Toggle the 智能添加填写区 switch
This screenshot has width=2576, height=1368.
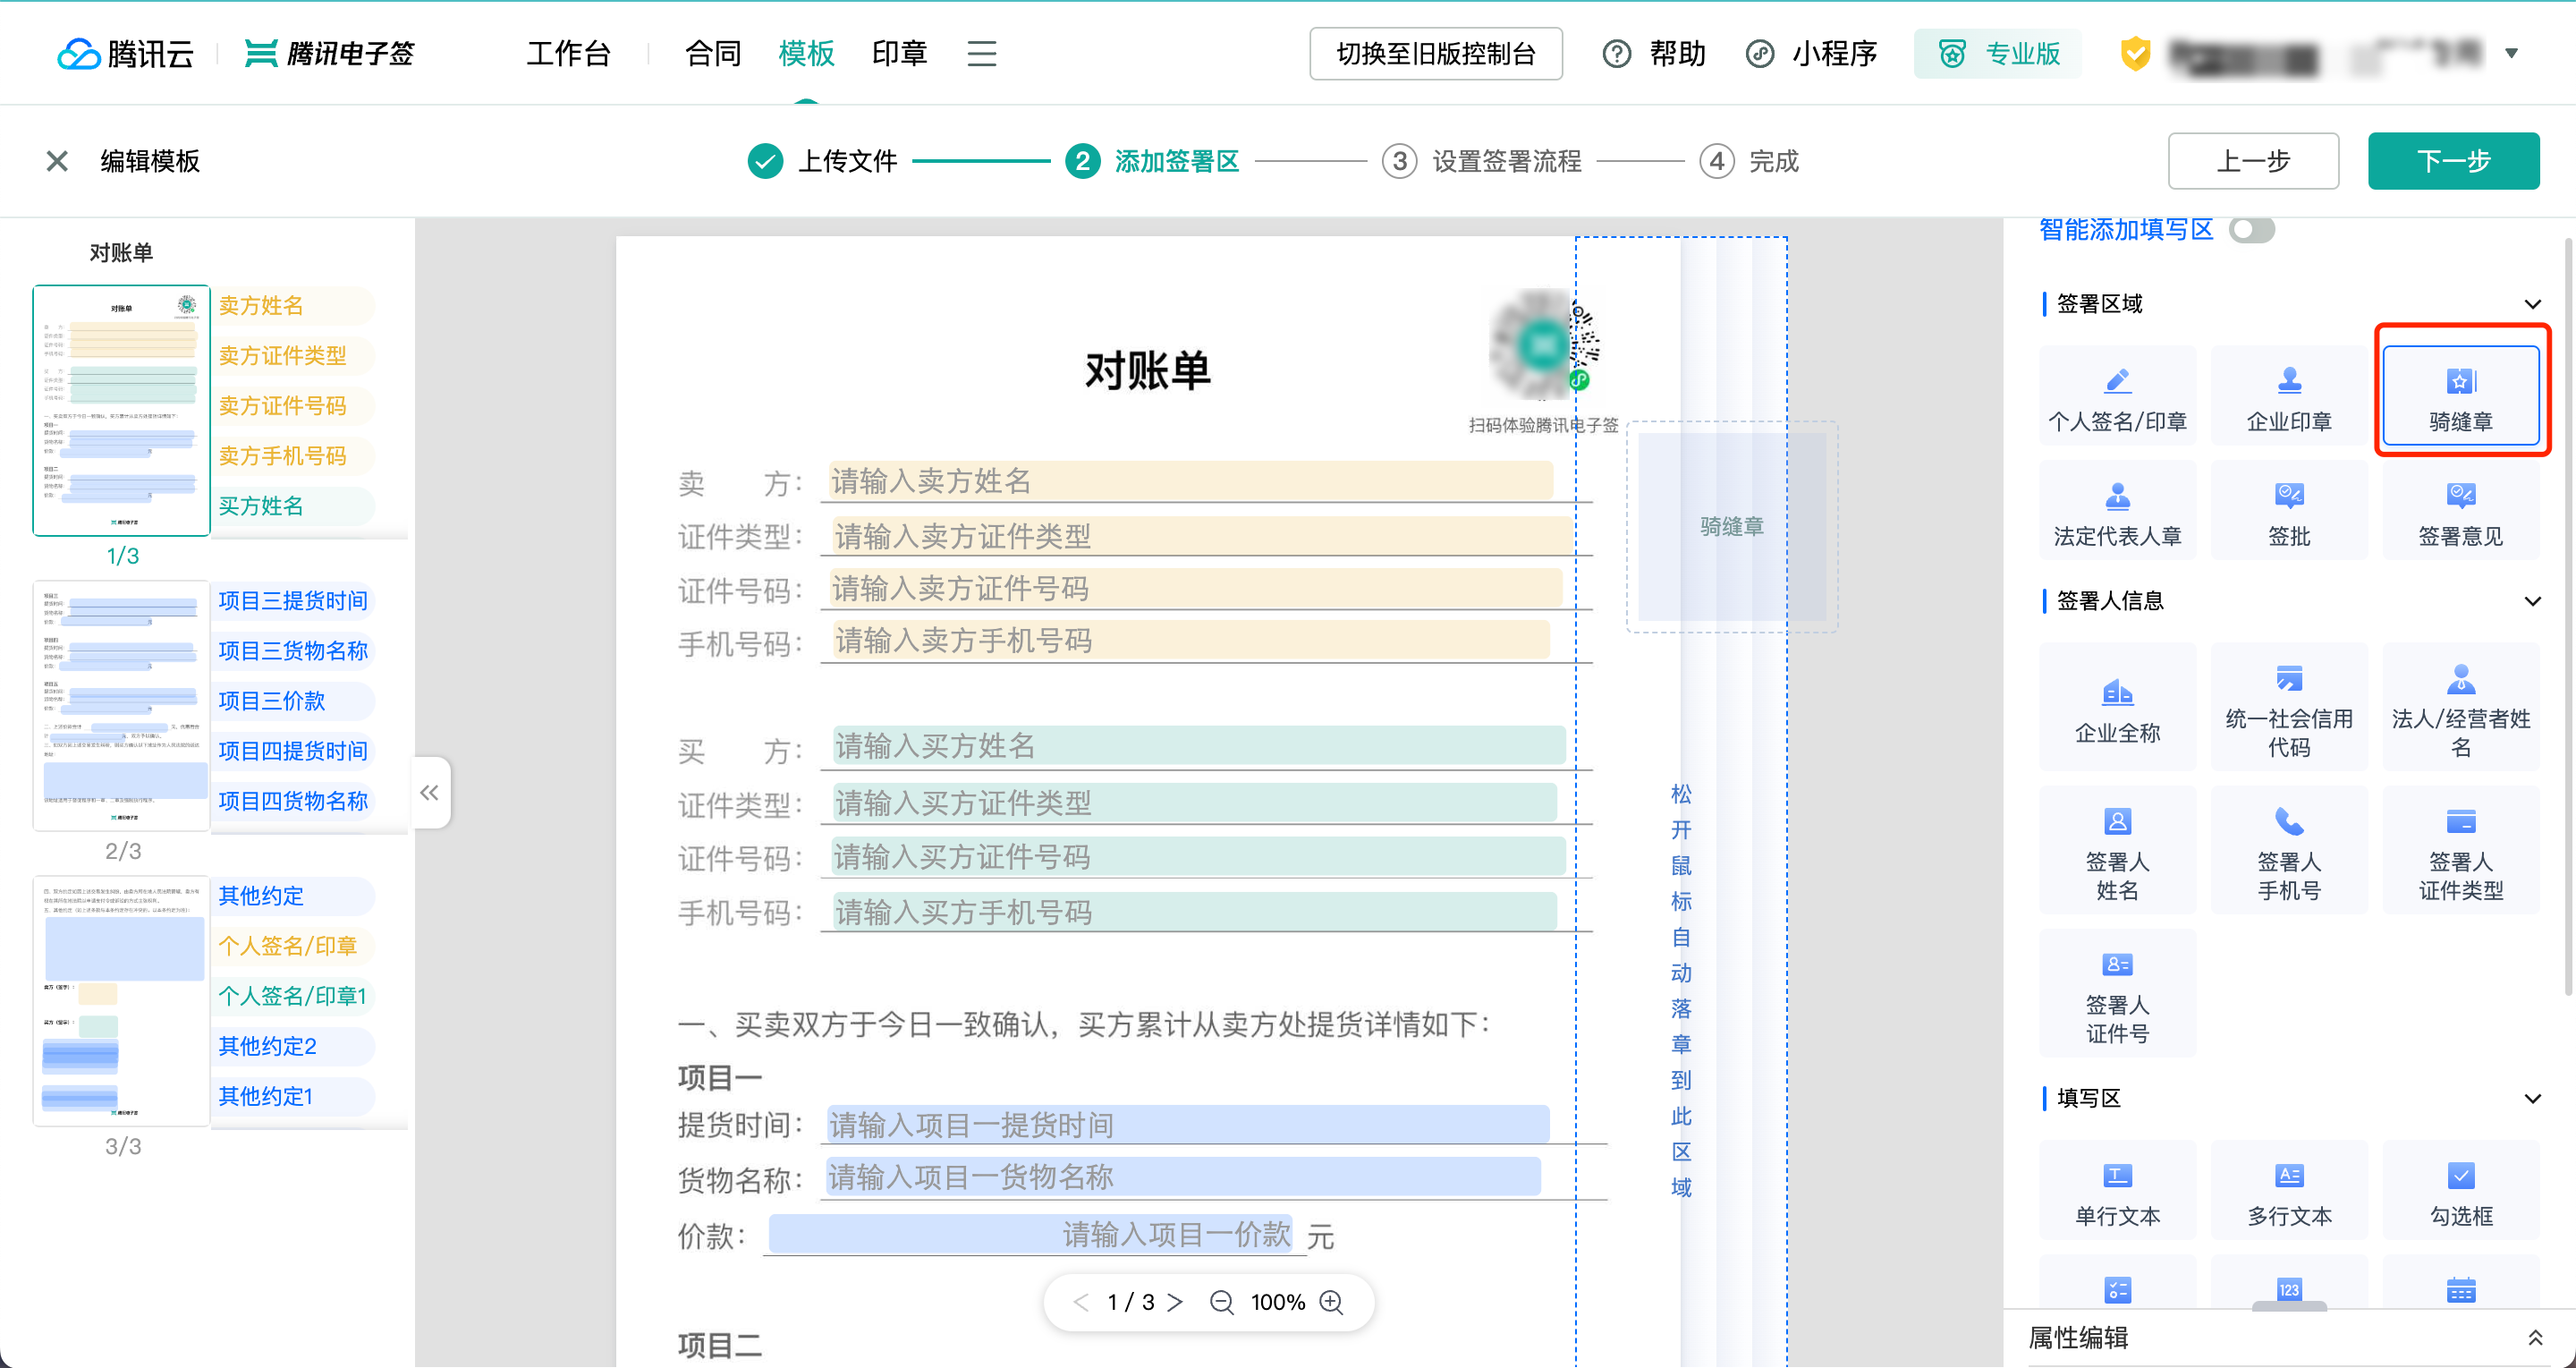pos(2252,229)
